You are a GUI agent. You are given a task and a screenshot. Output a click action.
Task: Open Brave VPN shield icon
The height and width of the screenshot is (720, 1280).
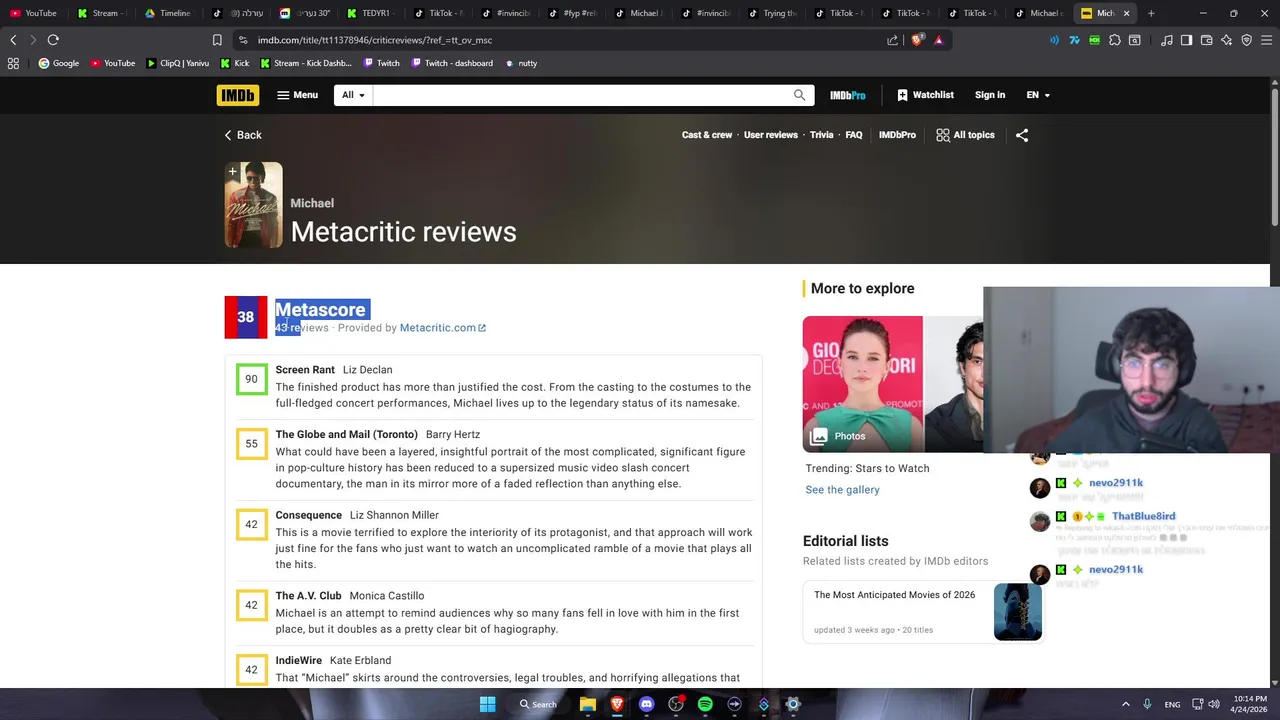1246,40
